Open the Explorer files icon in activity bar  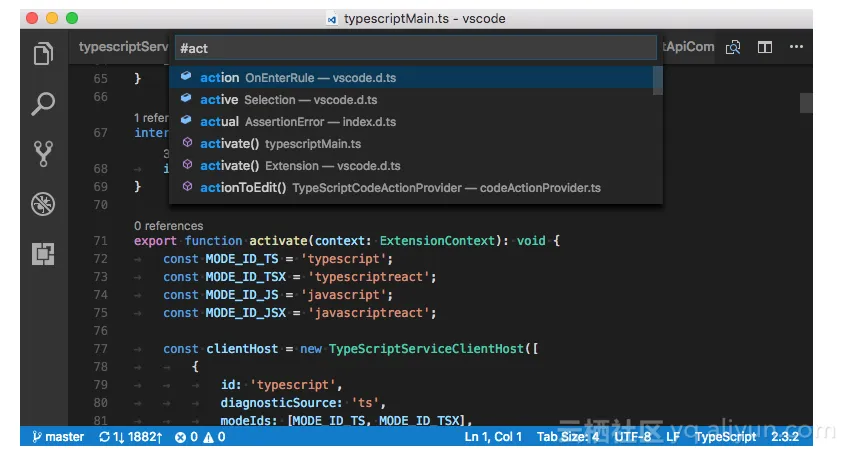click(43, 54)
